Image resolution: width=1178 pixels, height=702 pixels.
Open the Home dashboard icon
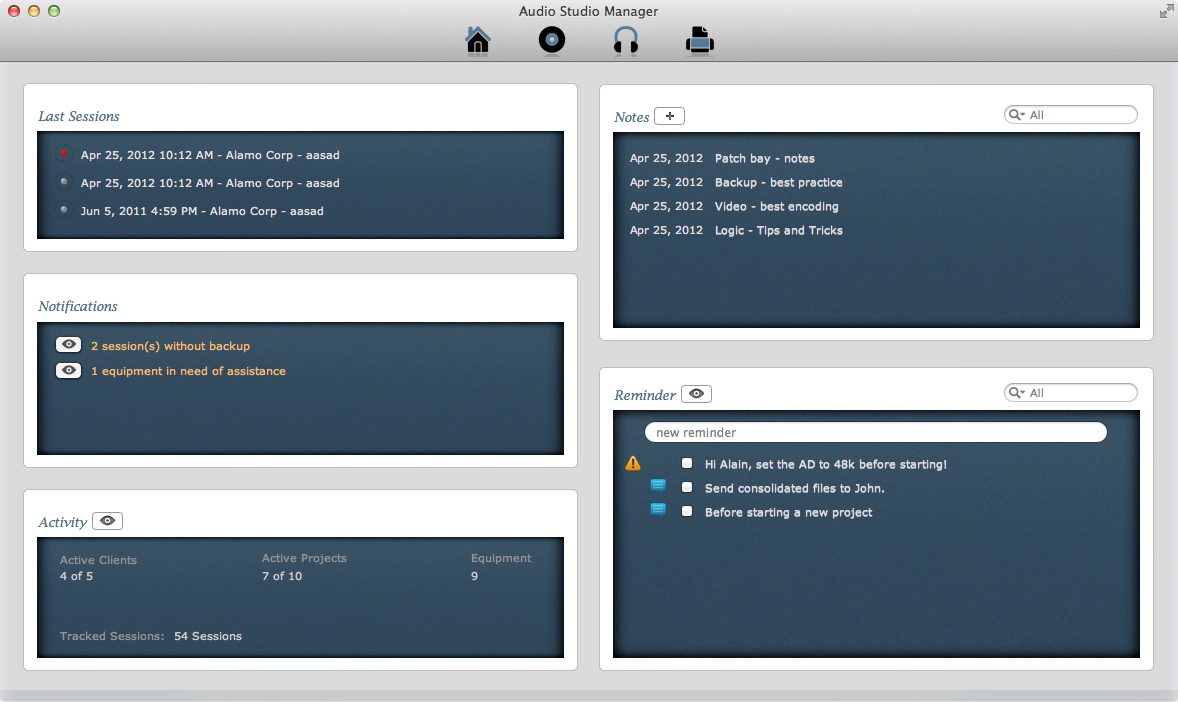point(478,40)
